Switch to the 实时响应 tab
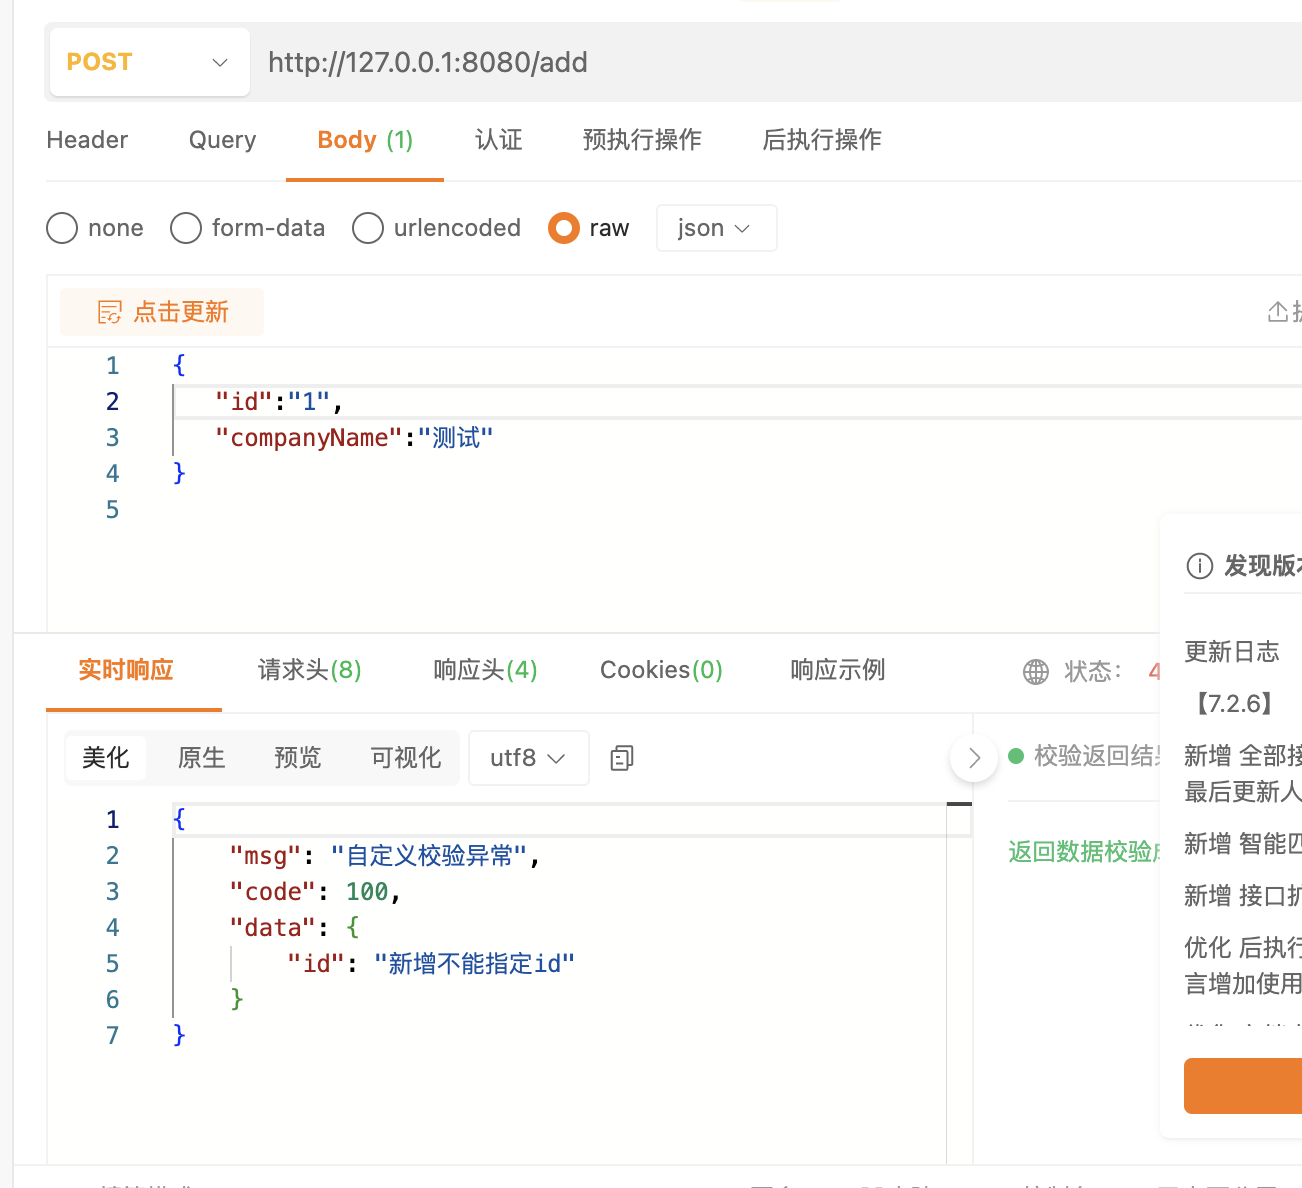The width and height of the screenshot is (1302, 1188). point(126,670)
